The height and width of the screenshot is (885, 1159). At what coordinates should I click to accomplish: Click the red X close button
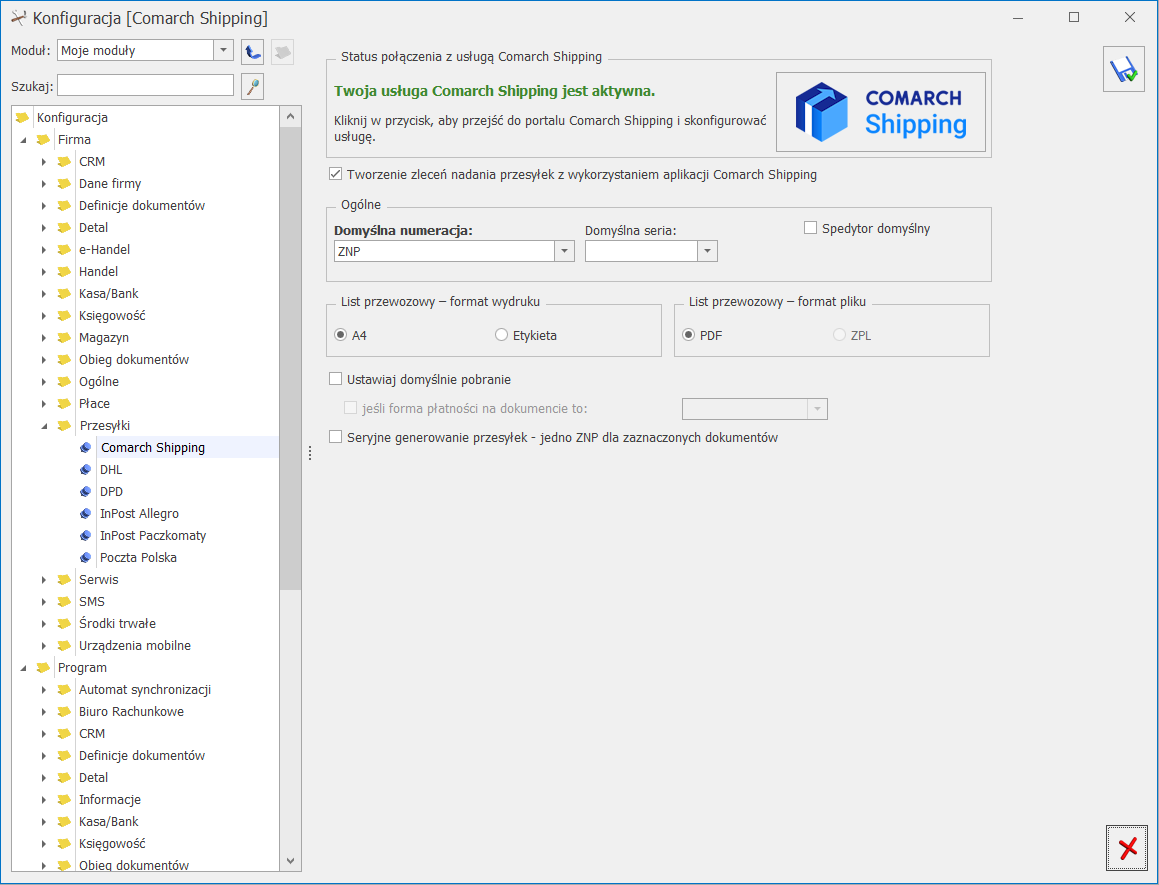click(1127, 848)
